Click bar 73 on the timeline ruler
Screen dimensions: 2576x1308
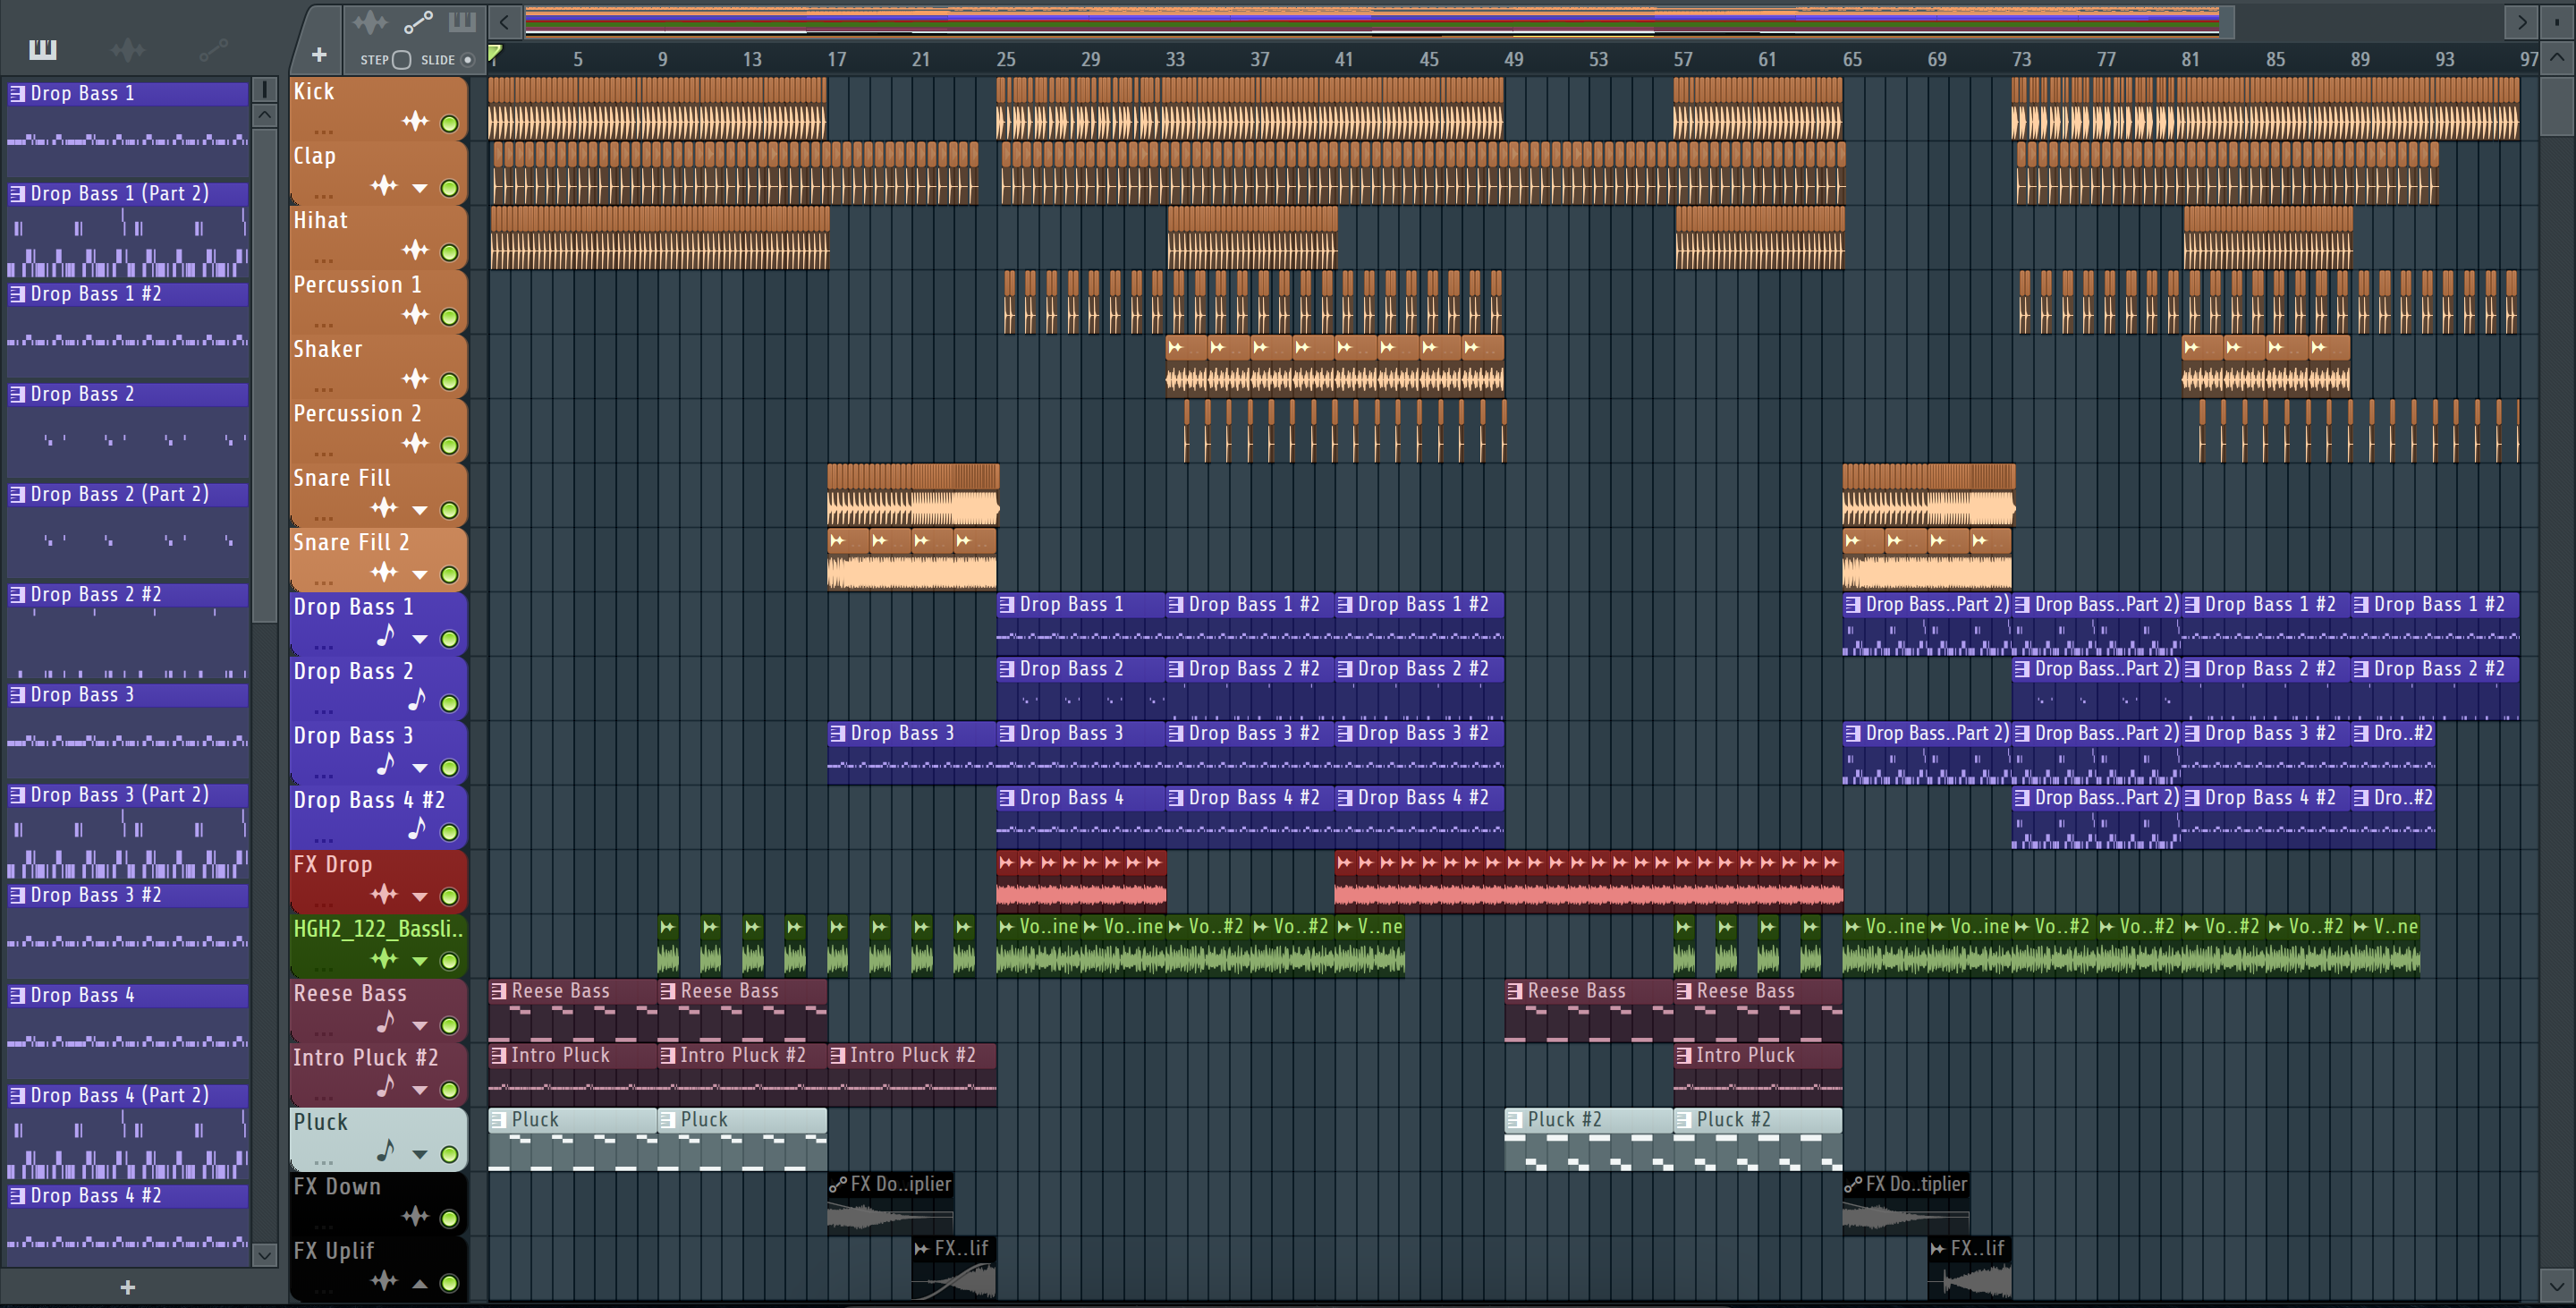click(2021, 59)
